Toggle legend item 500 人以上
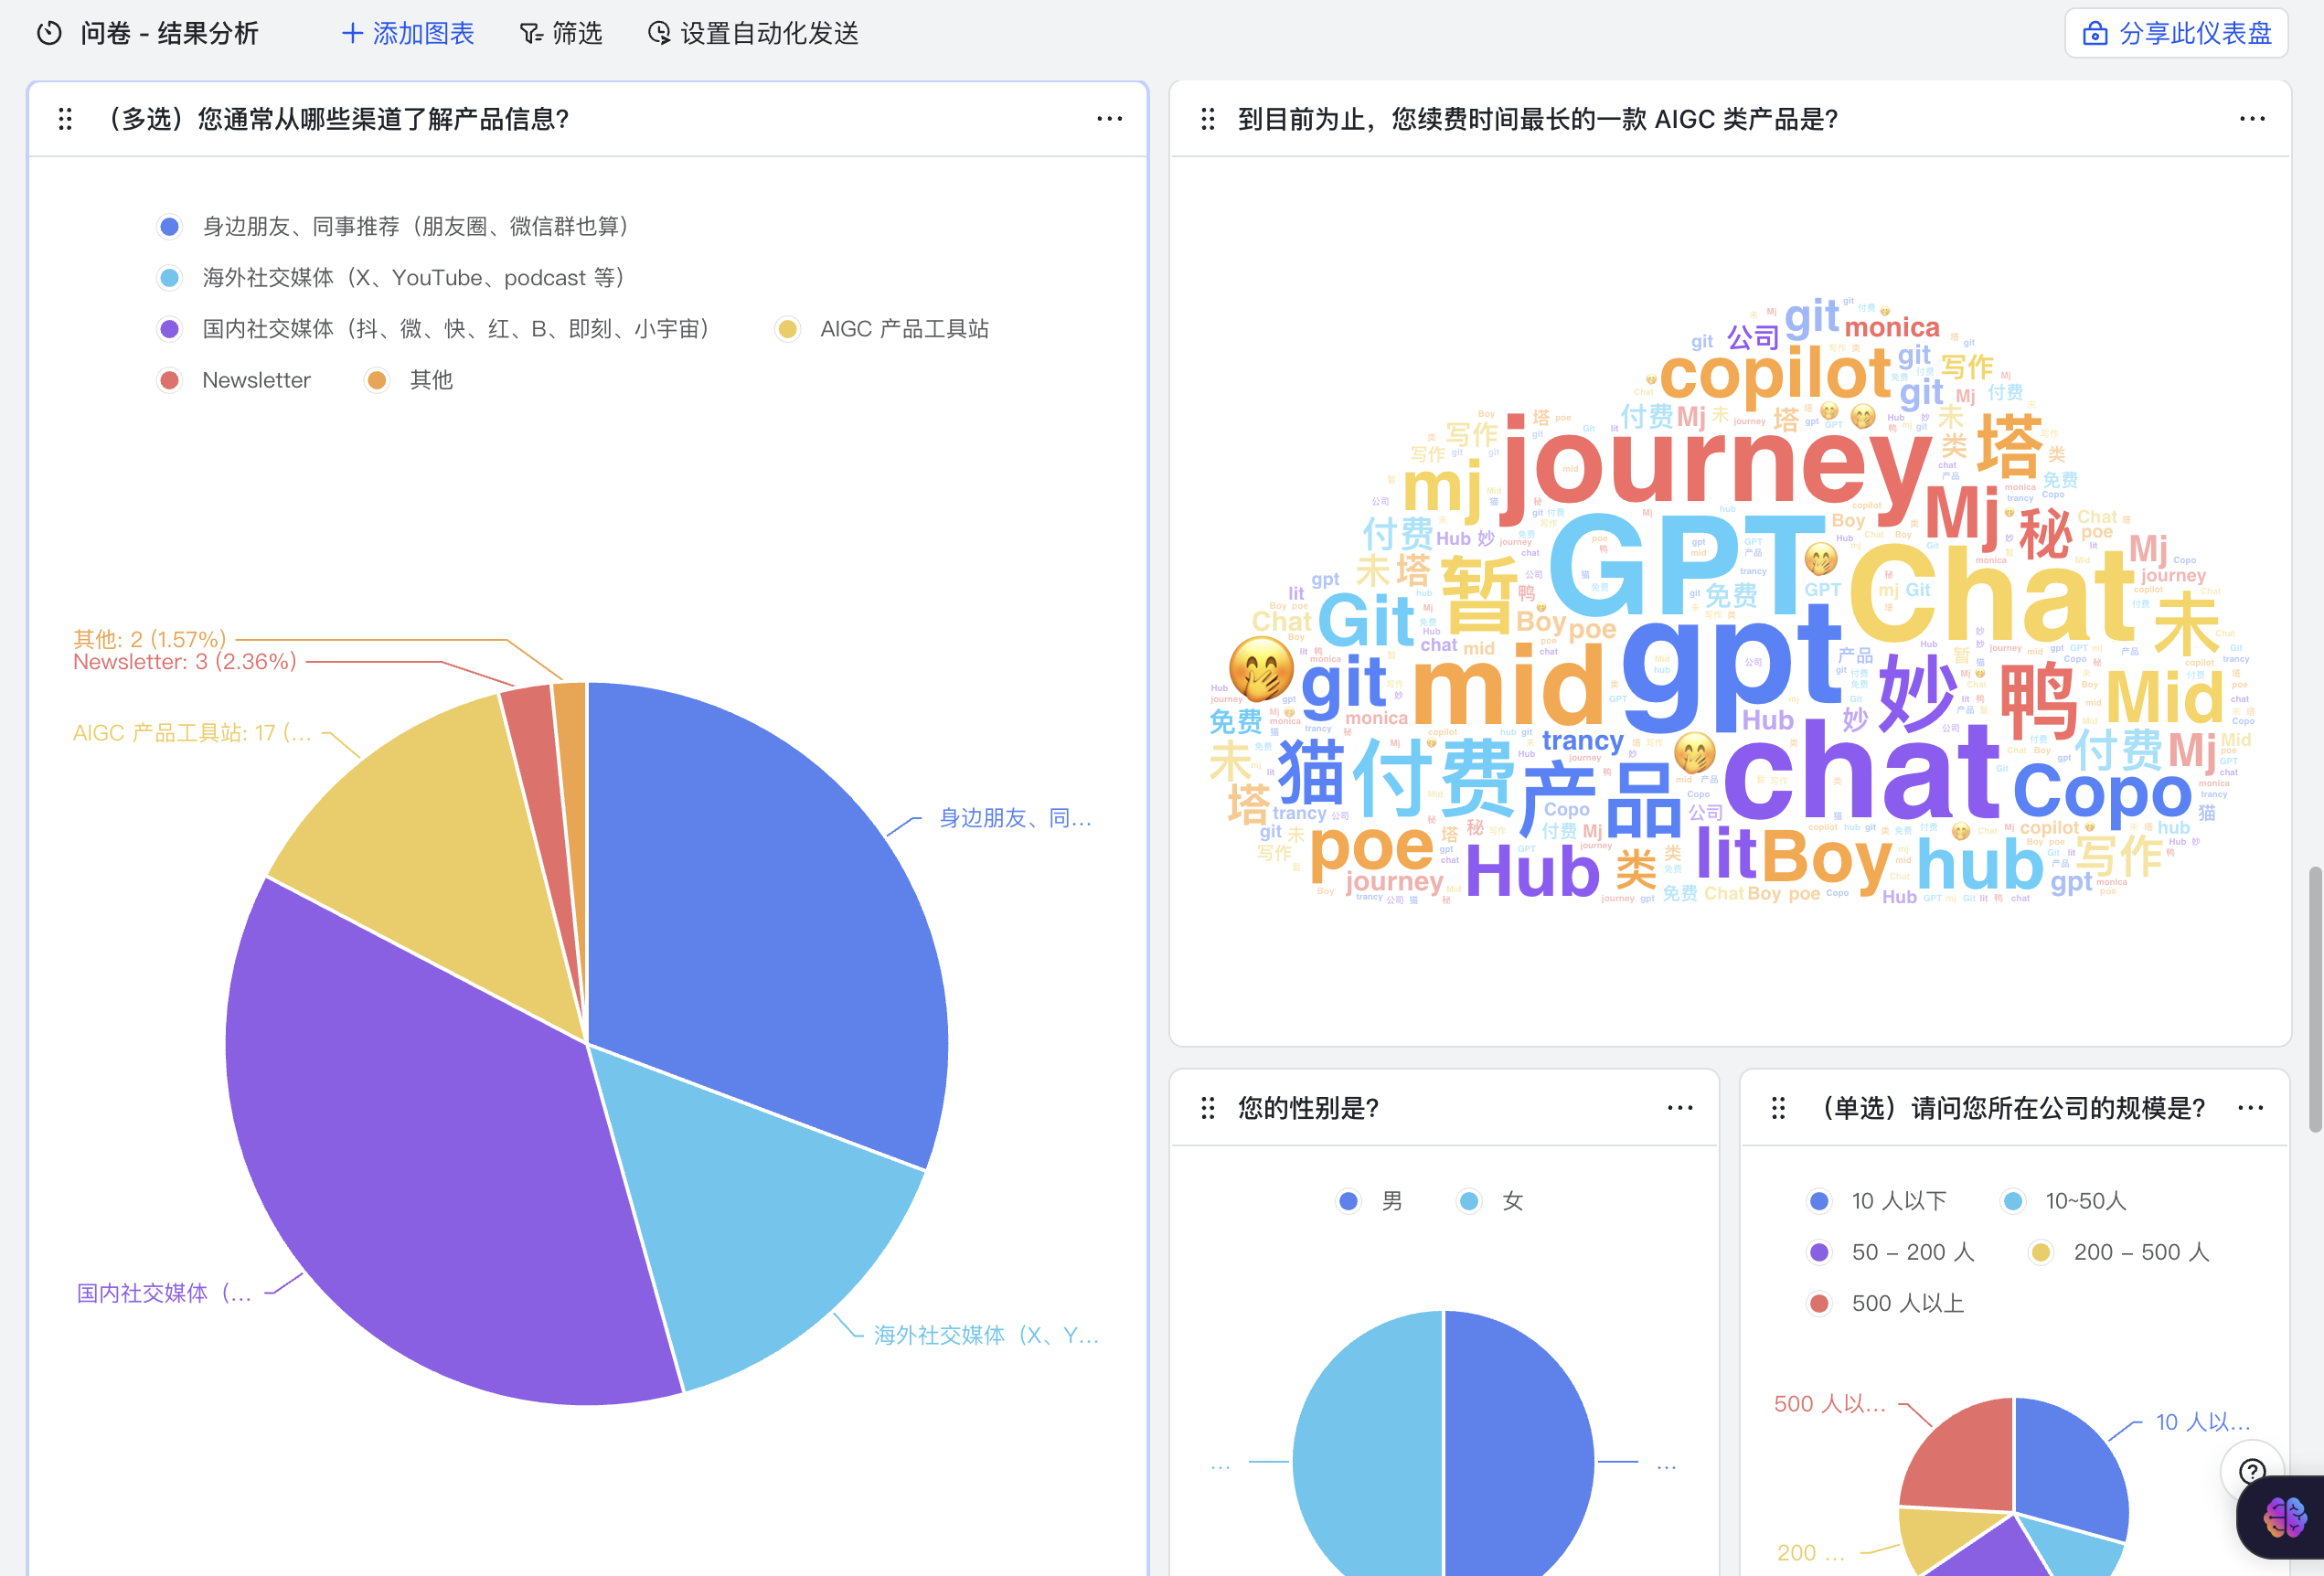The height and width of the screenshot is (1576, 2324). point(1887,1303)
